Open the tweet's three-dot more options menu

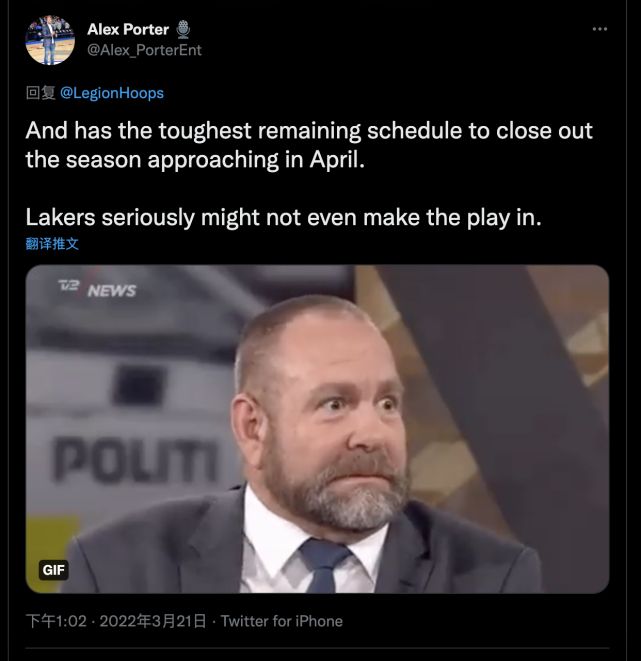[x=599, y=29]
